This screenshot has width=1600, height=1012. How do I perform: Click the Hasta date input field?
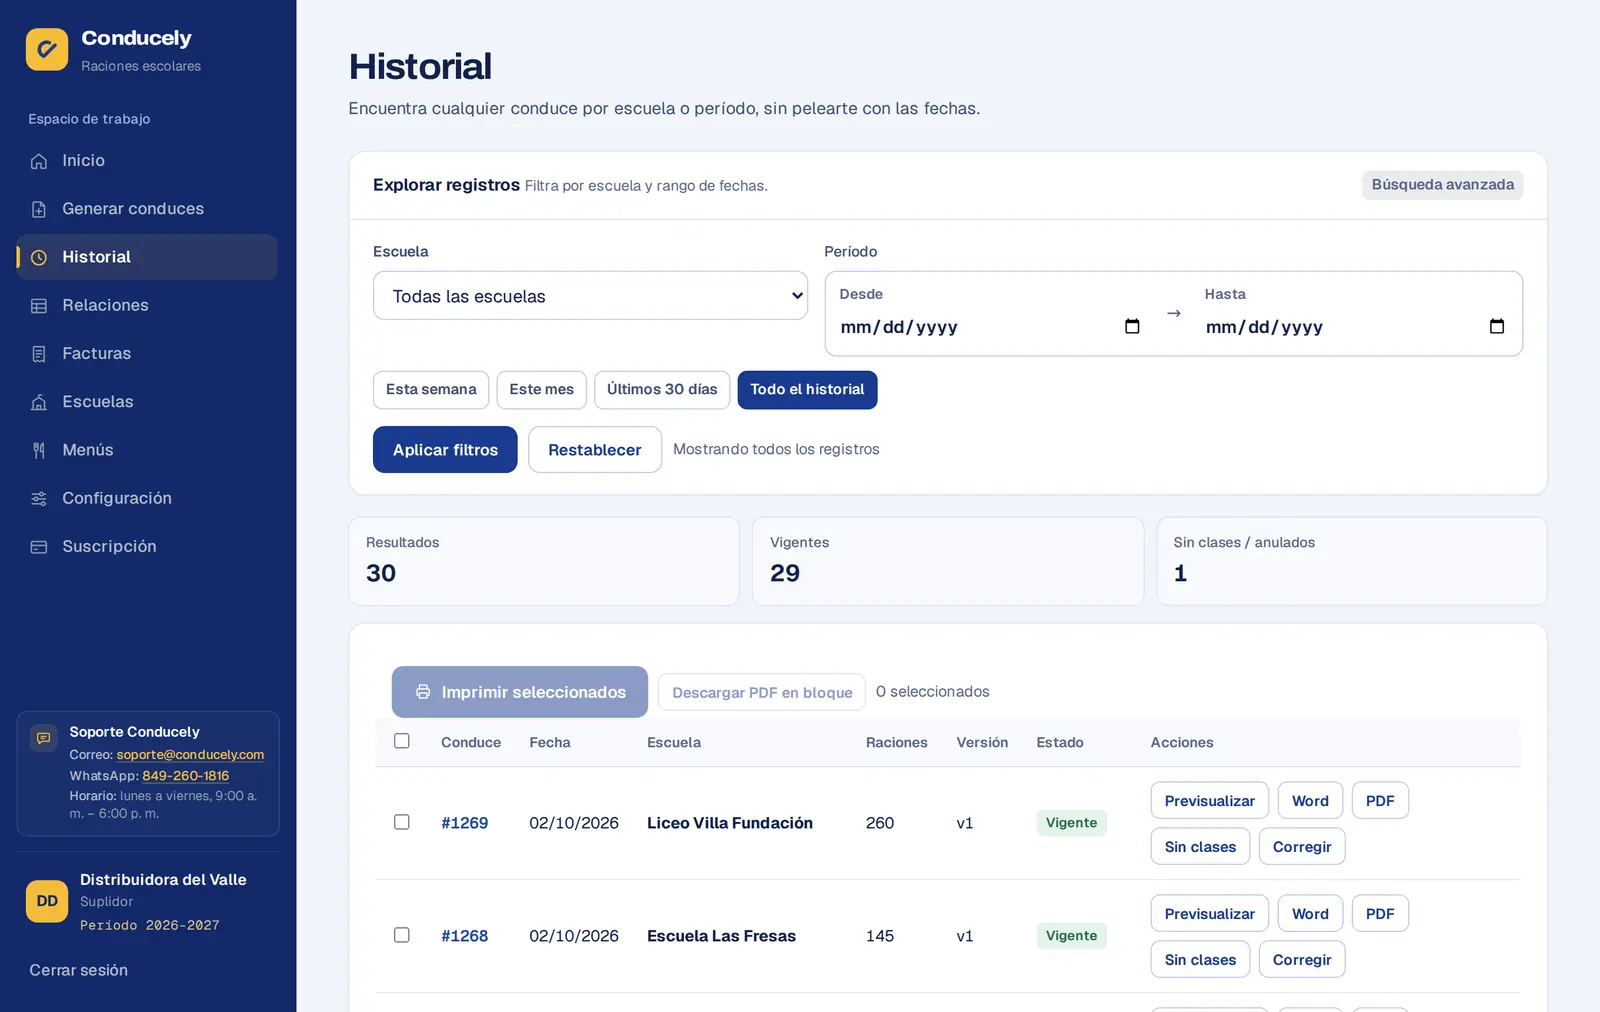coord(1355,327)
